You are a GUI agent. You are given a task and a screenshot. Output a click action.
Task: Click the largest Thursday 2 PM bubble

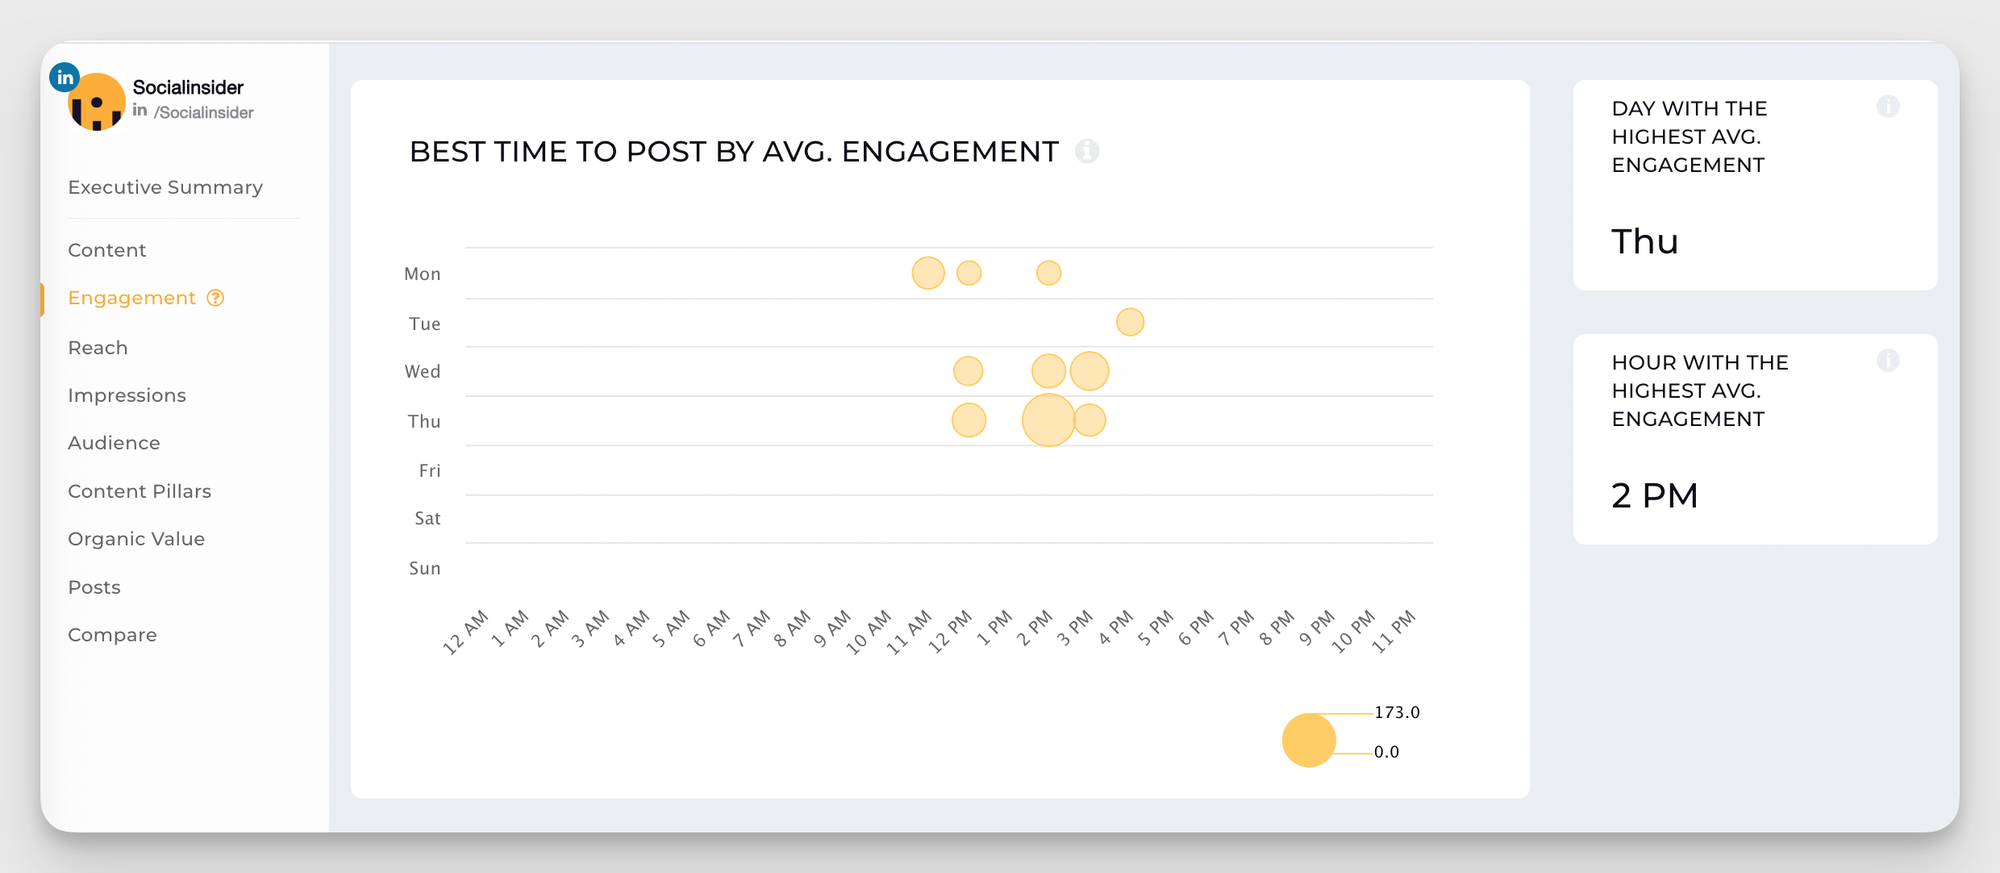pyautogui.click(x=1048, y=420)
